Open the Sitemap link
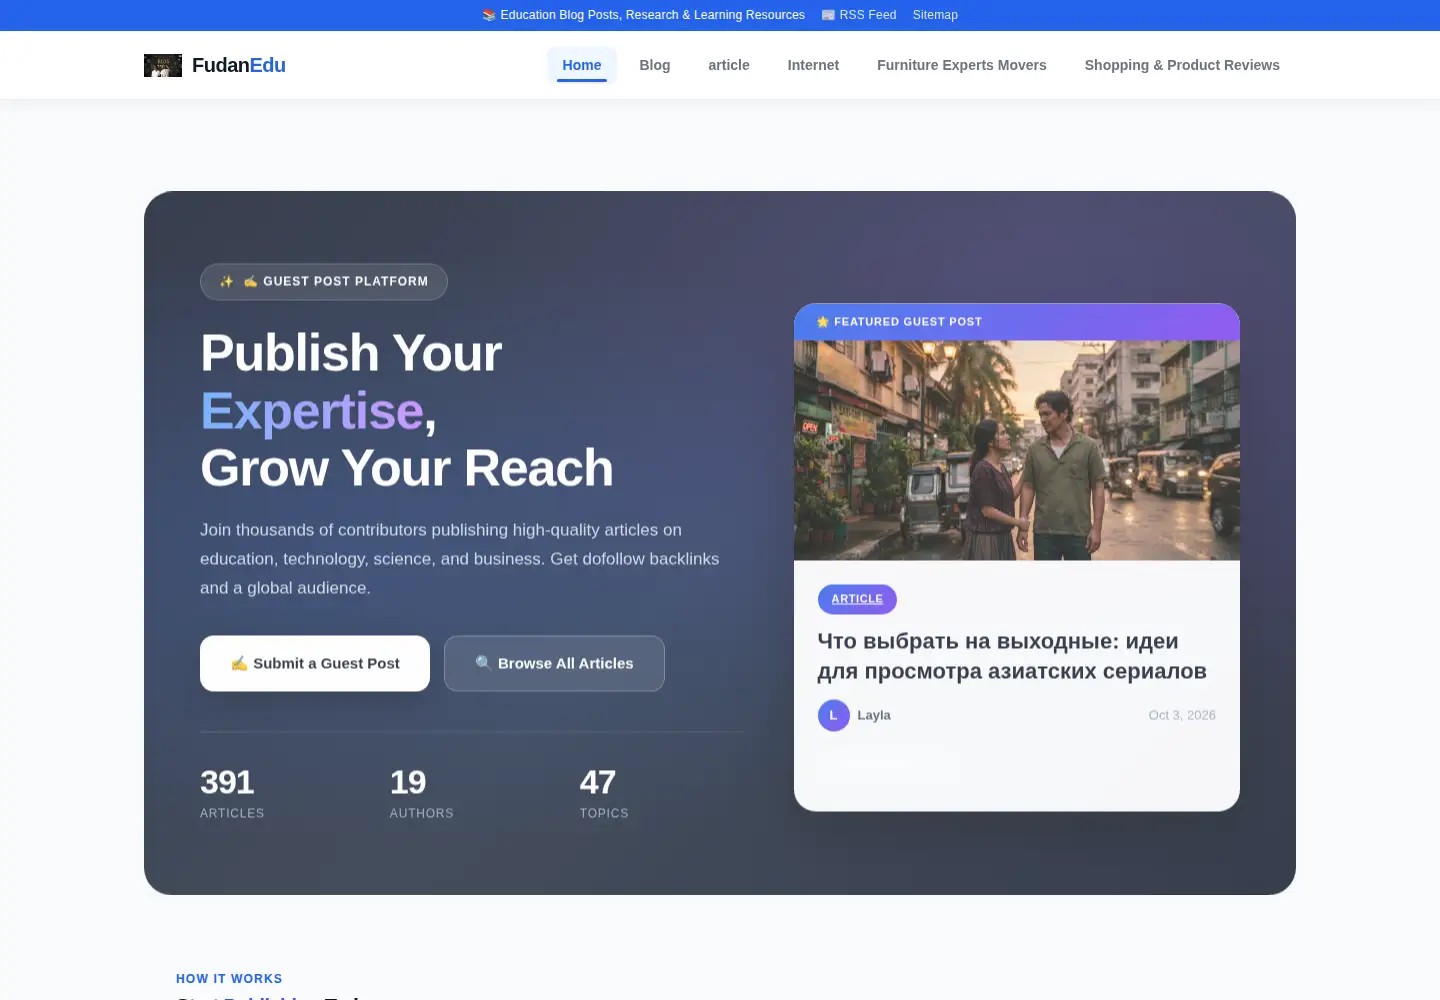This screenshot has width=1440, height=1000. tap(935, 15)
